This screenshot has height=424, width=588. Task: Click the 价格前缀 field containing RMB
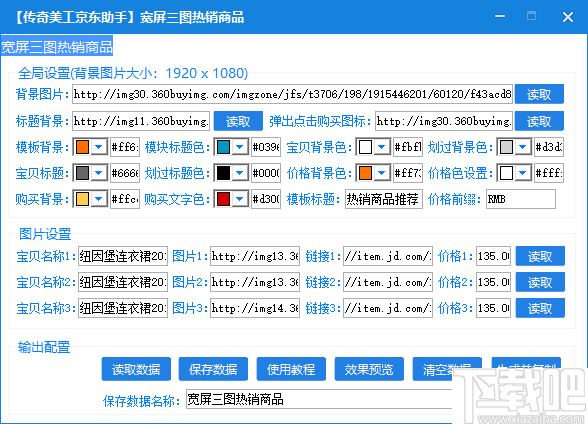(521, 199)
